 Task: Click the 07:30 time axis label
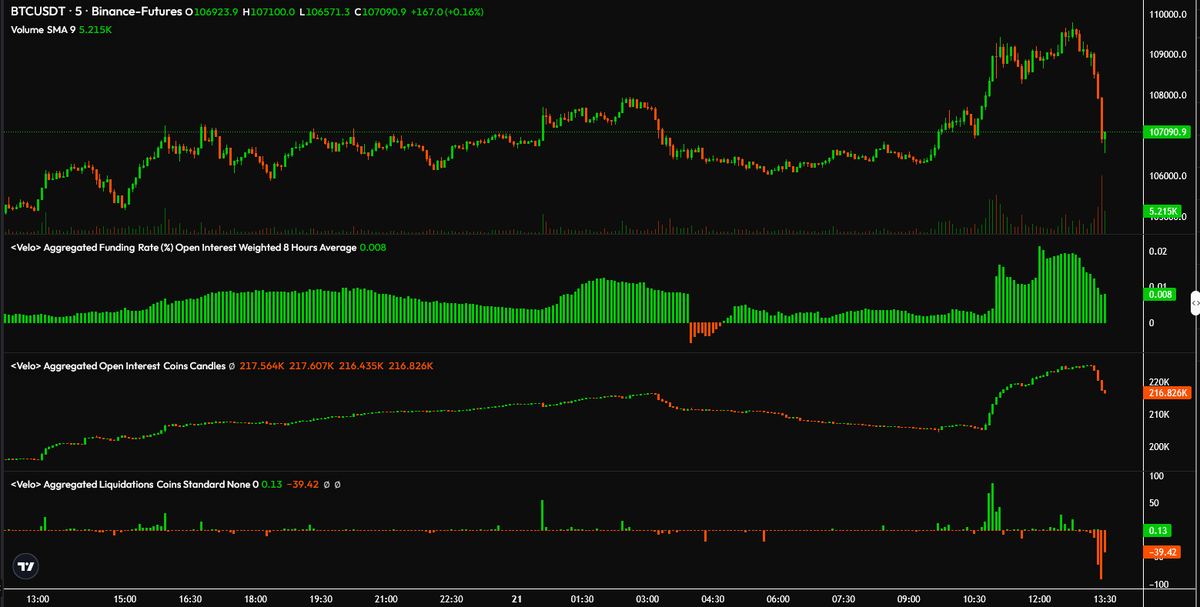pos(843,598)
